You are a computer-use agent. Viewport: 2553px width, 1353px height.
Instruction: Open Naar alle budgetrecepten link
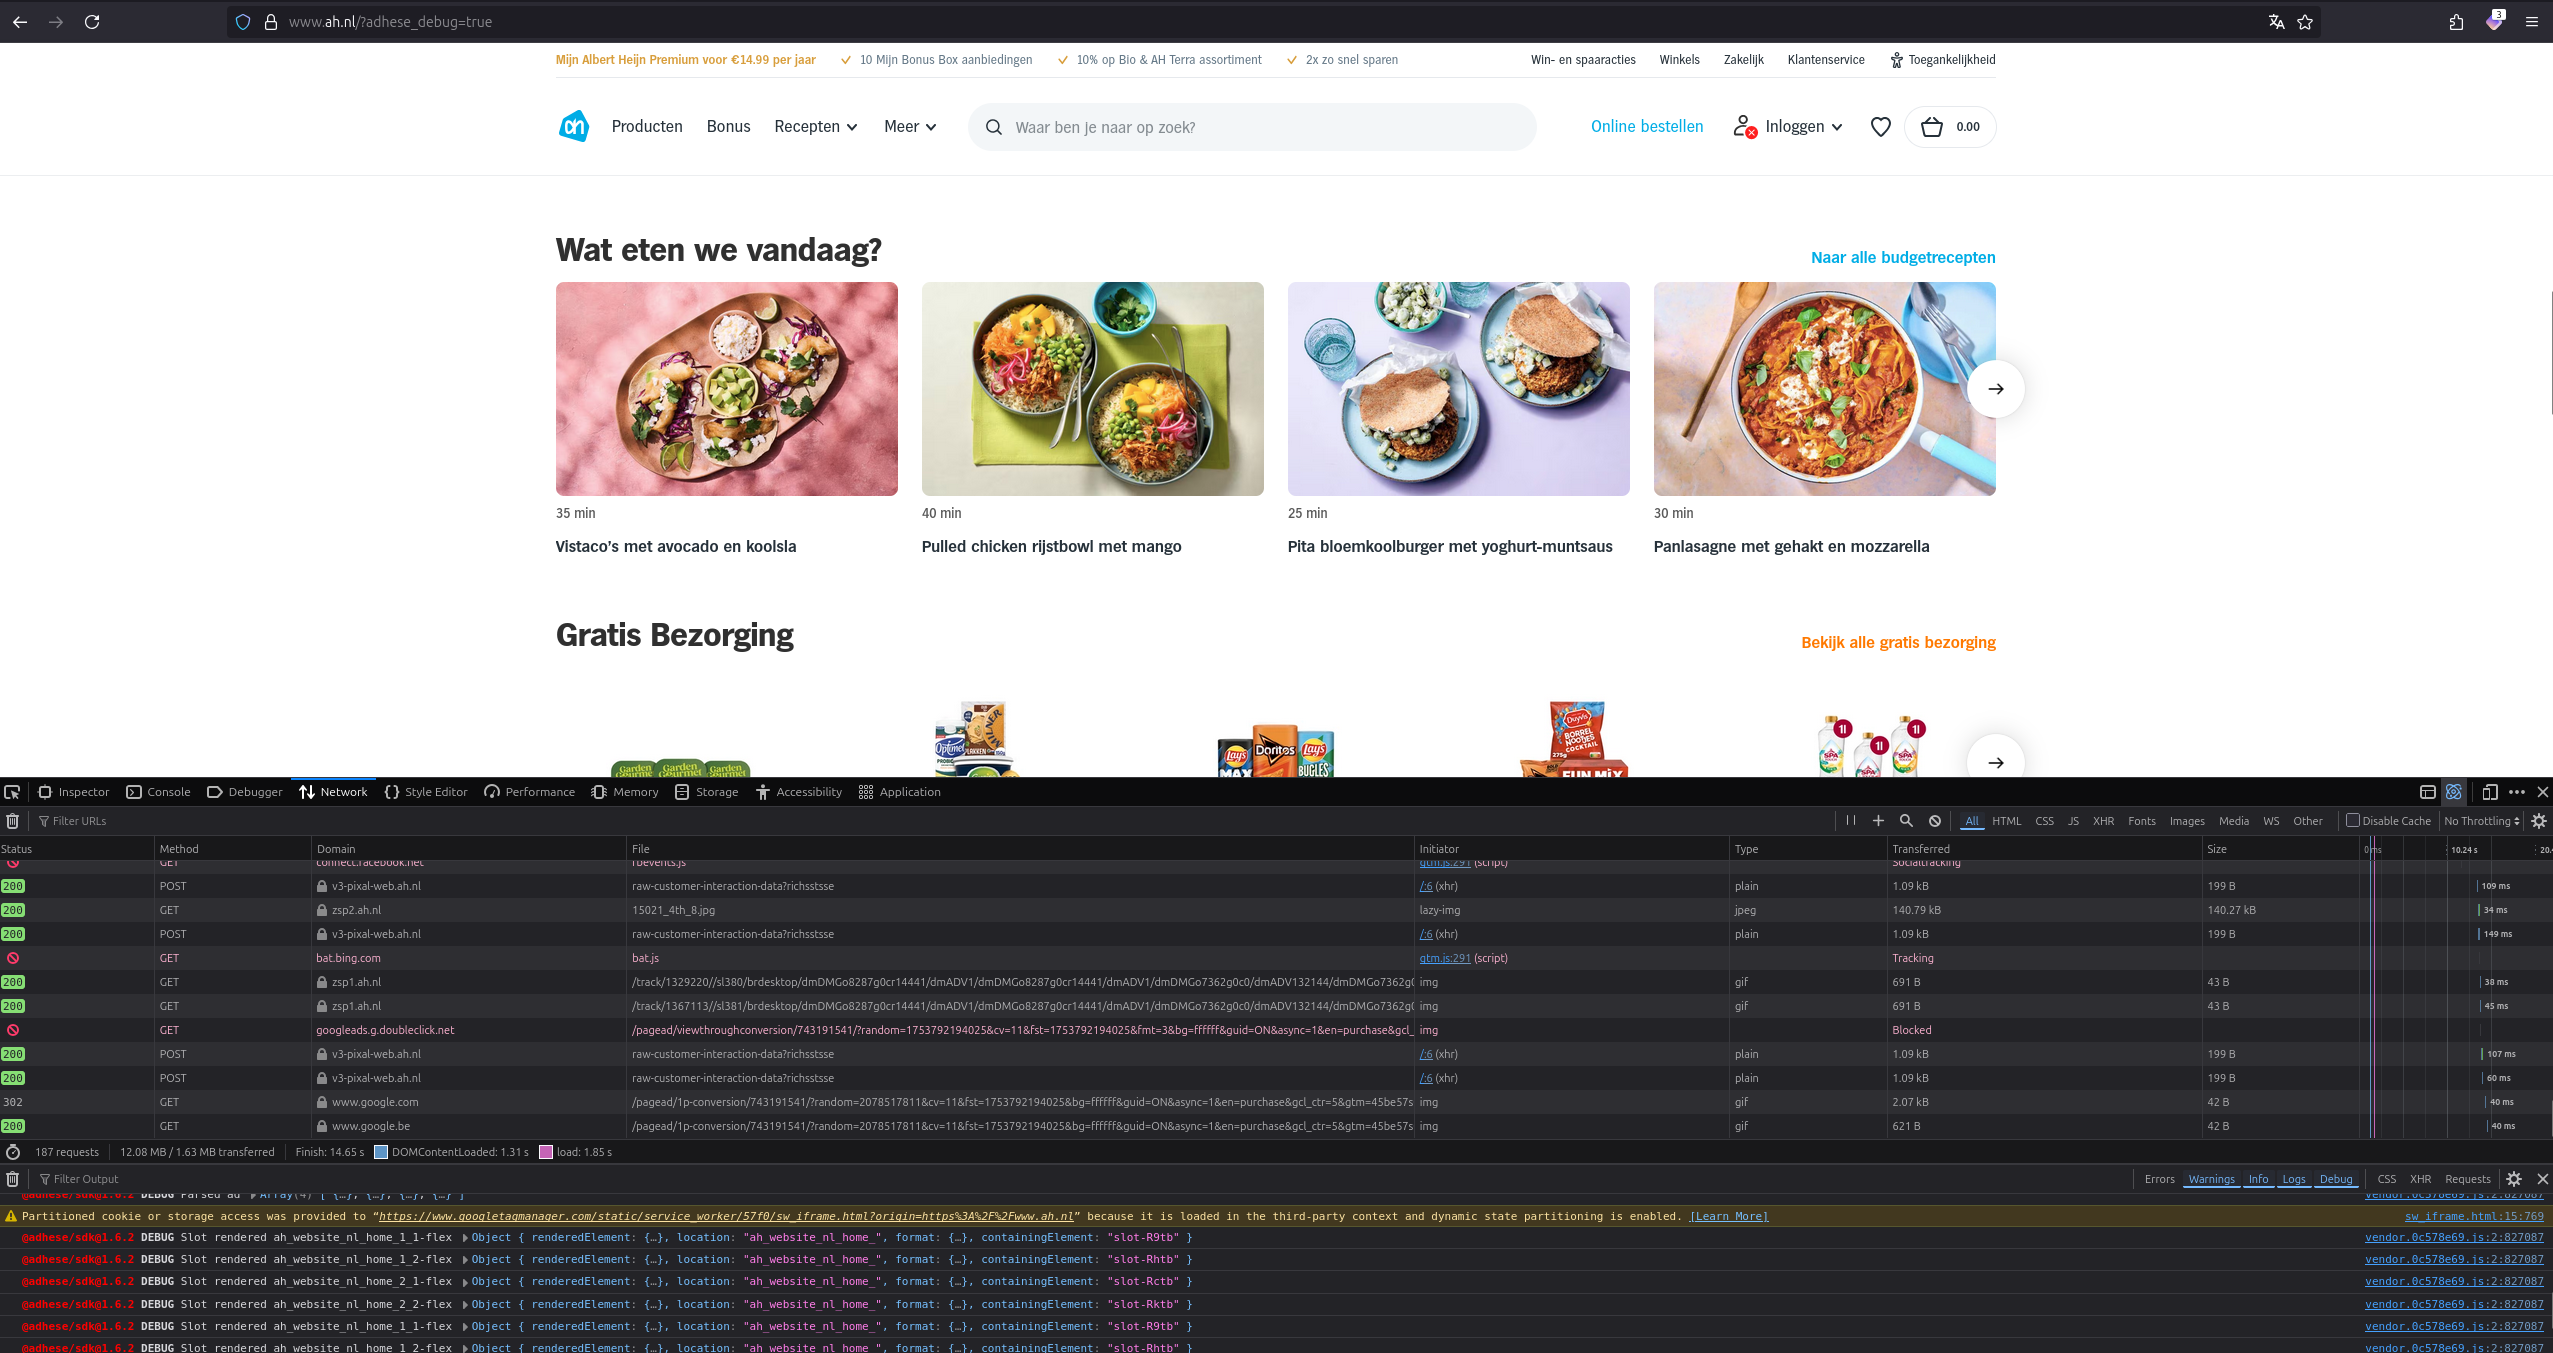tap(1903, 258)
